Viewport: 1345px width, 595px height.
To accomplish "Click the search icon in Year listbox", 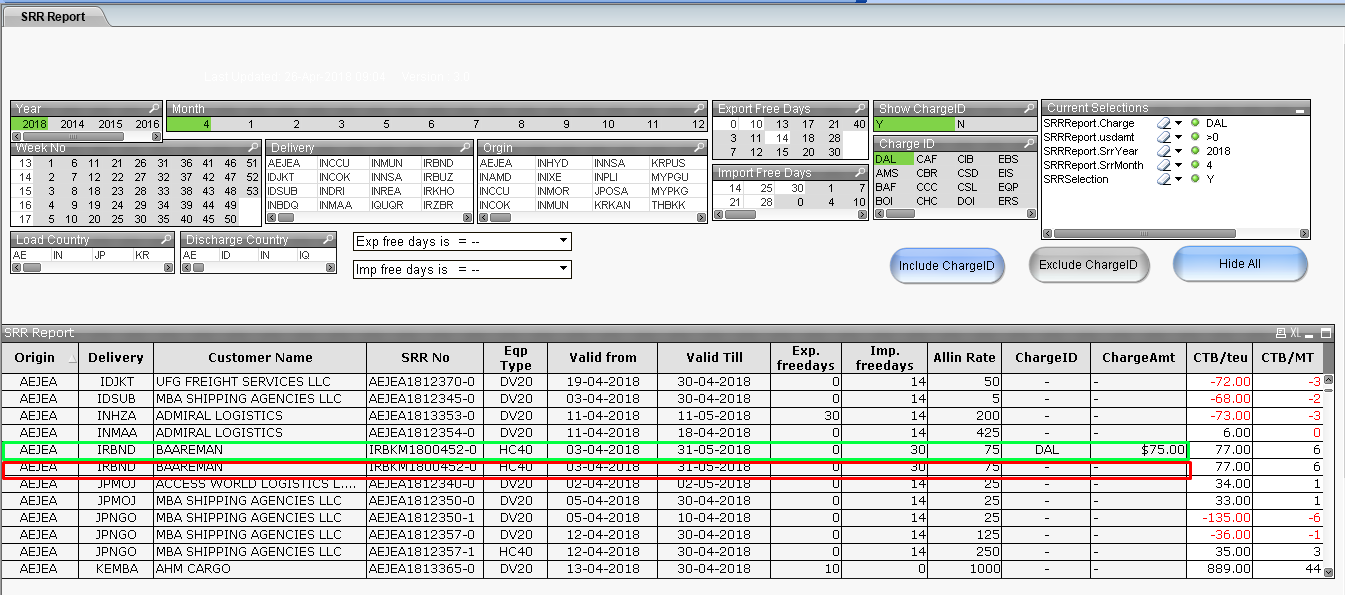I will click(153, 108).
